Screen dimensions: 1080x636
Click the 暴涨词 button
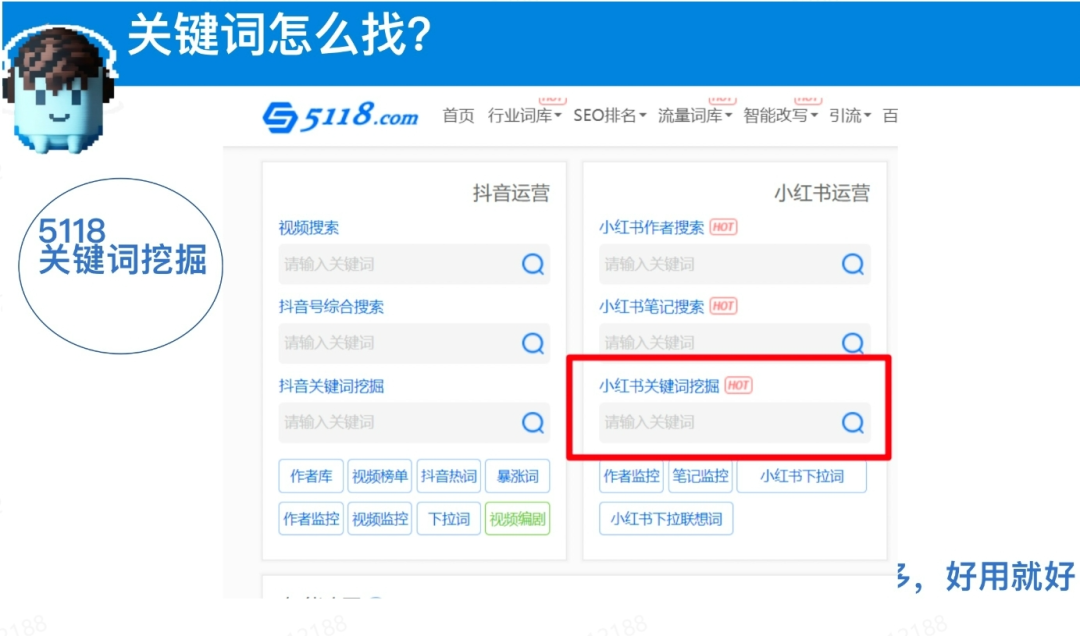pos(517,476)
